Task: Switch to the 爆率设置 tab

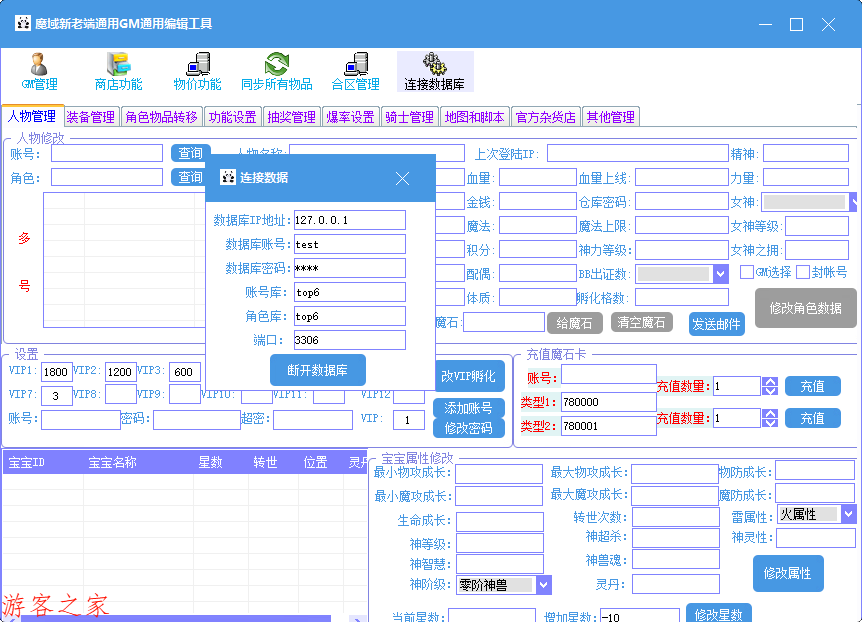Action: (350, 117)
